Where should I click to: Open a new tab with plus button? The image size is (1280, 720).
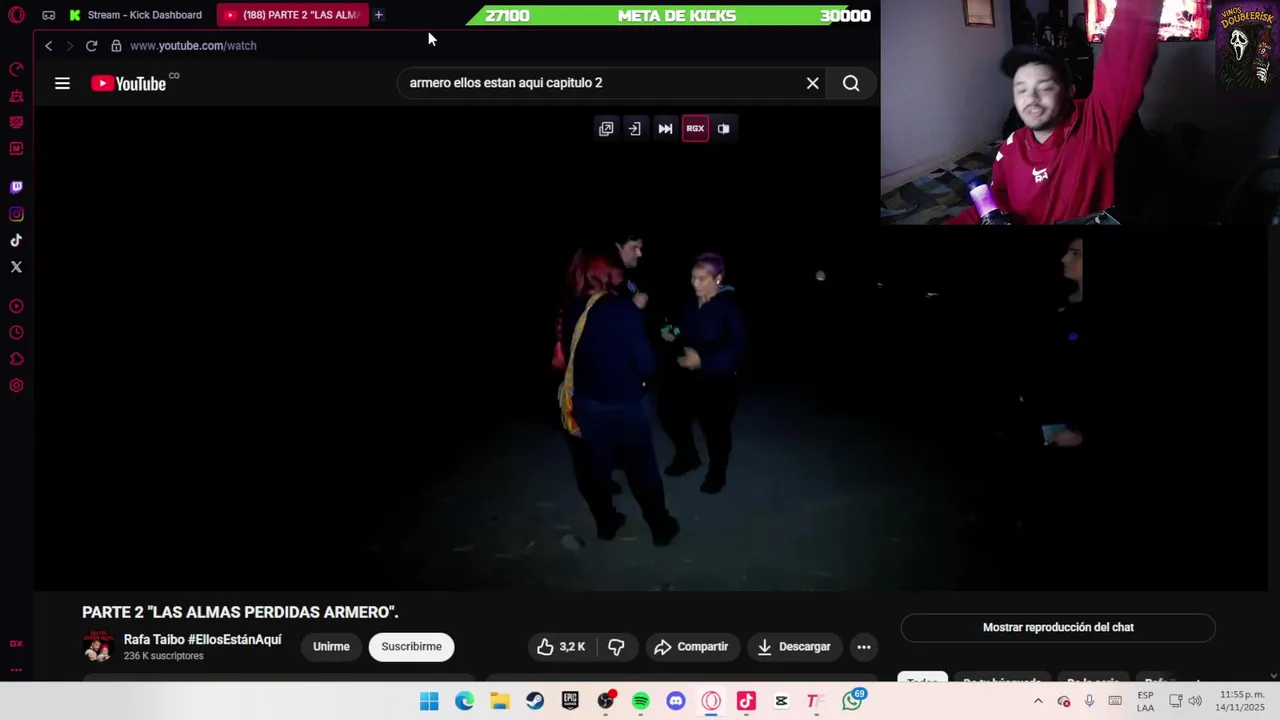(378, 15)
